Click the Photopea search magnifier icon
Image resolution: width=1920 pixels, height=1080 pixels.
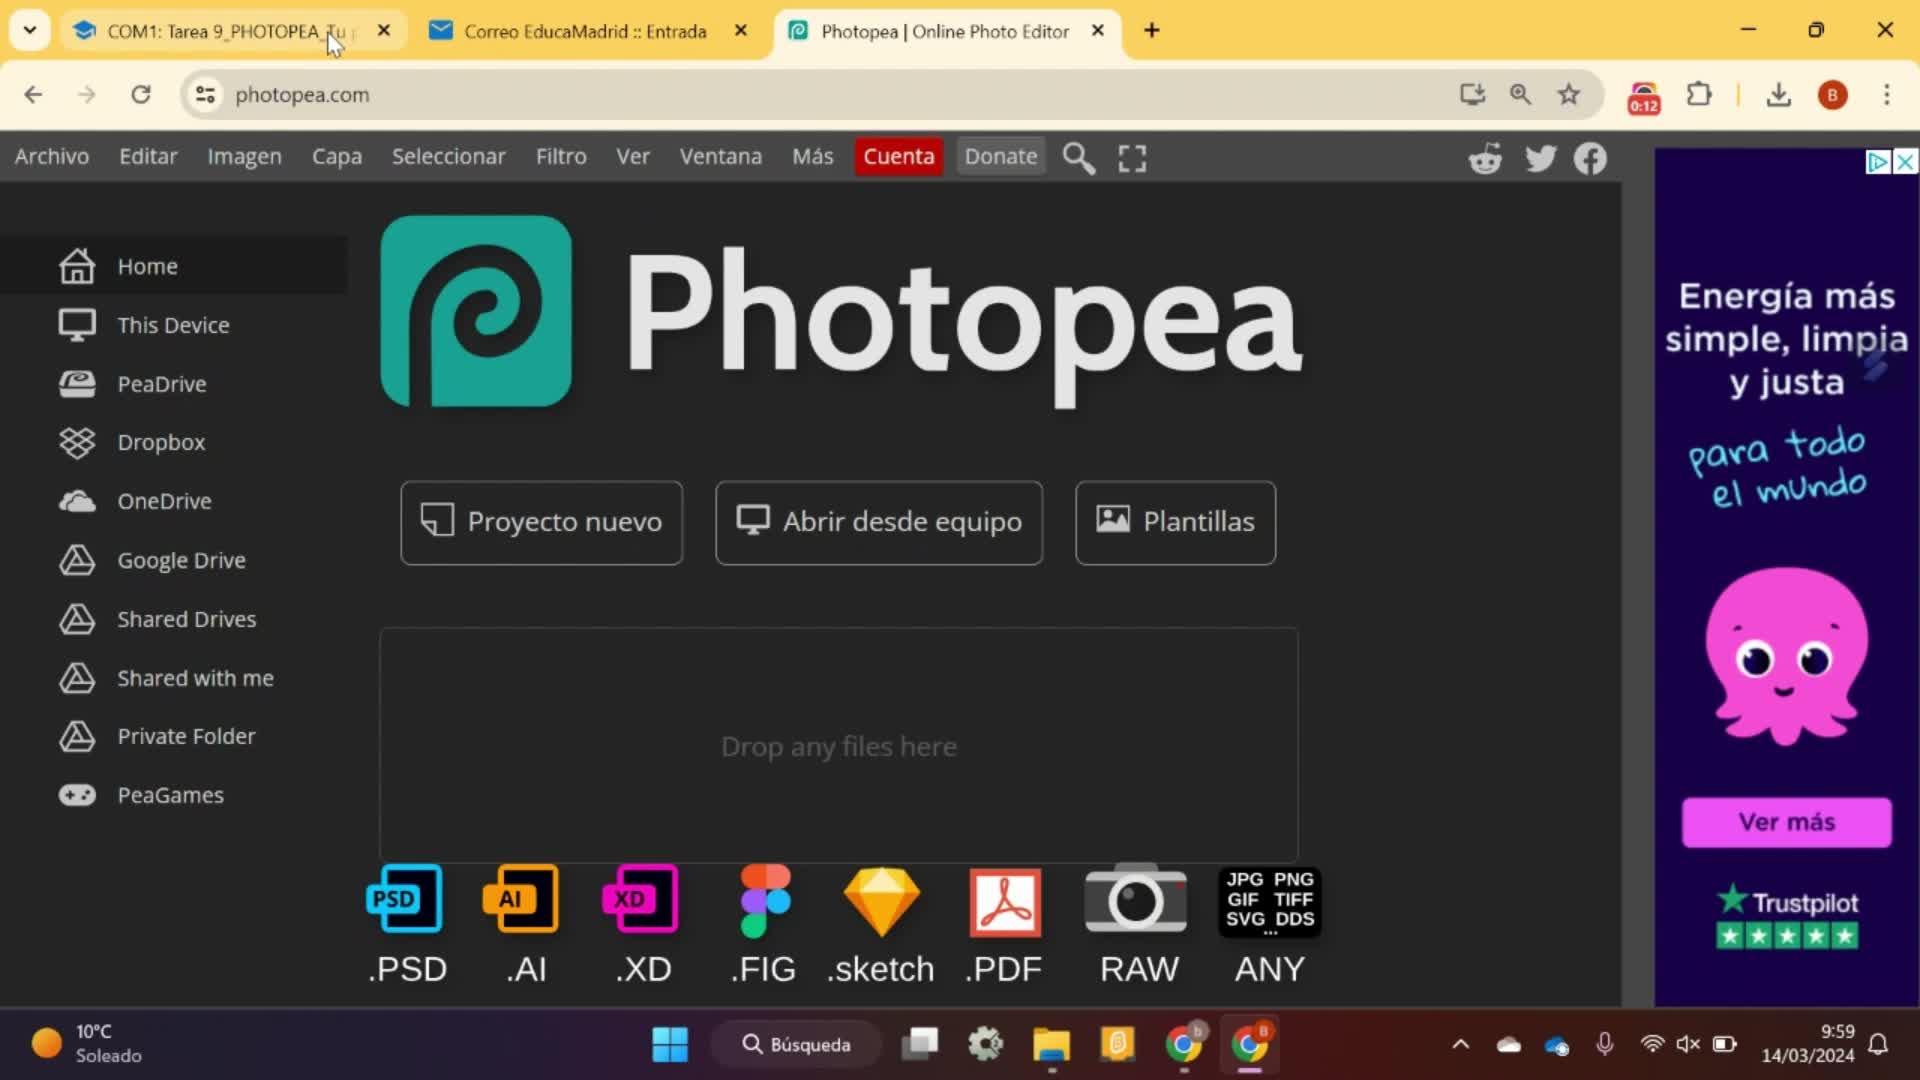1078,158
